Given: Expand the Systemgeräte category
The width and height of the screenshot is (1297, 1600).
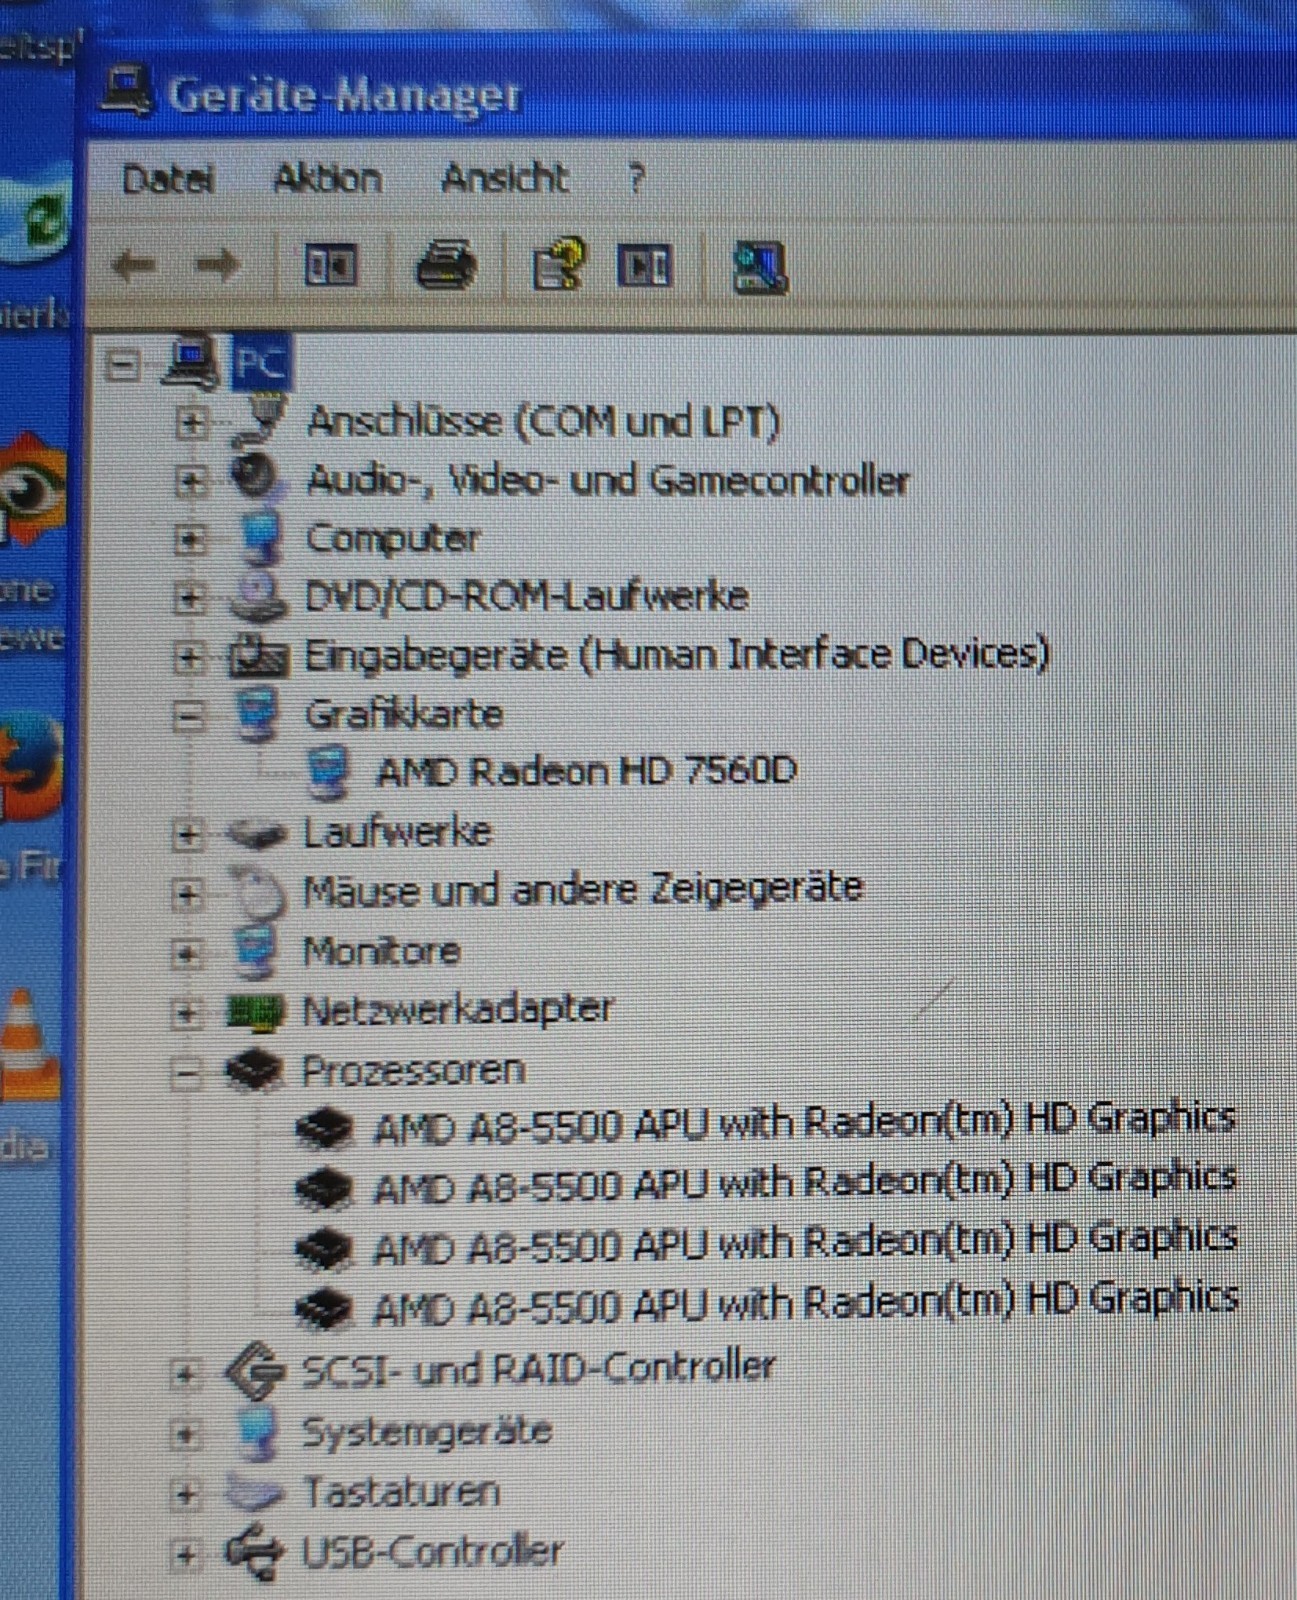Looking at the screenshot, I should 184,1435.
